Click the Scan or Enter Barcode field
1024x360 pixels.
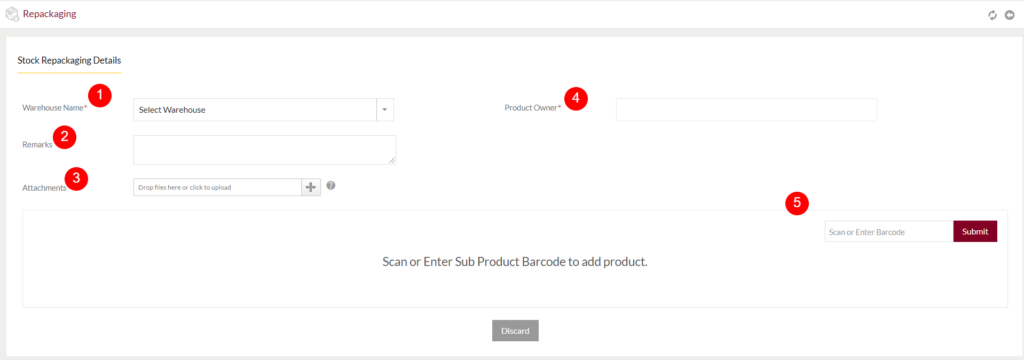tap(889, 231)
